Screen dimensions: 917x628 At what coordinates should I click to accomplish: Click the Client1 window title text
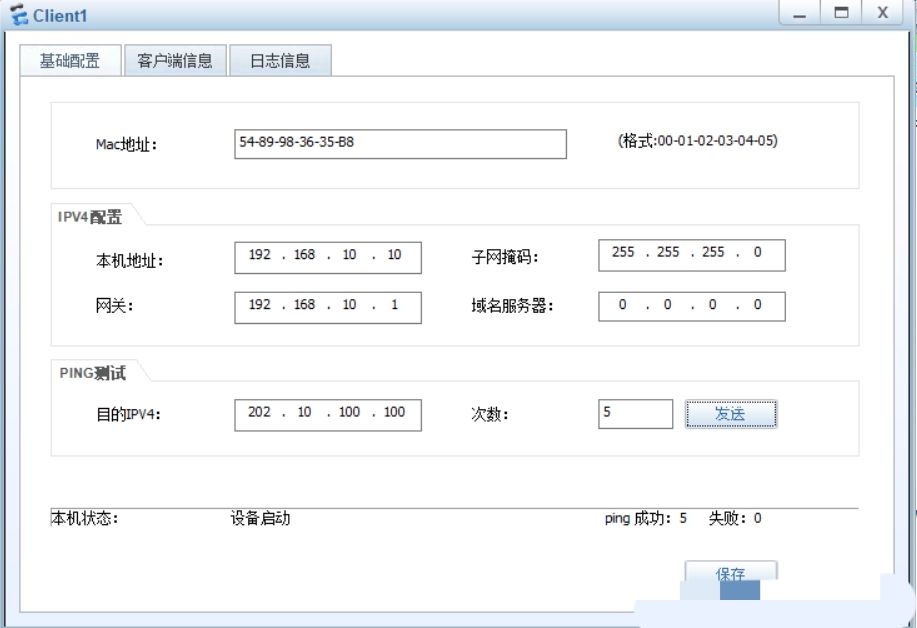point(60,16)
